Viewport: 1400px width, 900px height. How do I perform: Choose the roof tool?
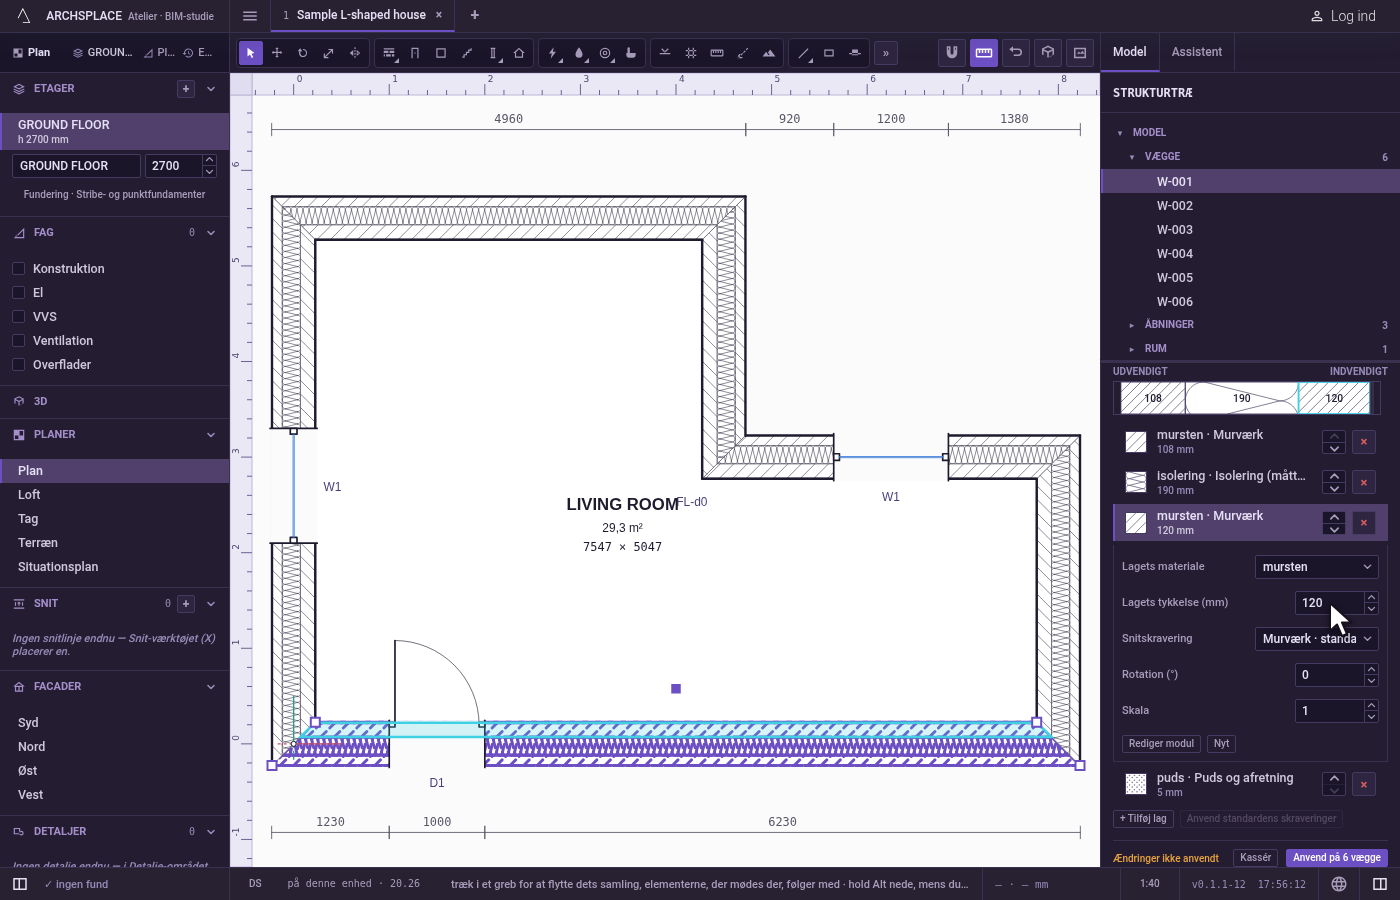(x=519, y=53)
